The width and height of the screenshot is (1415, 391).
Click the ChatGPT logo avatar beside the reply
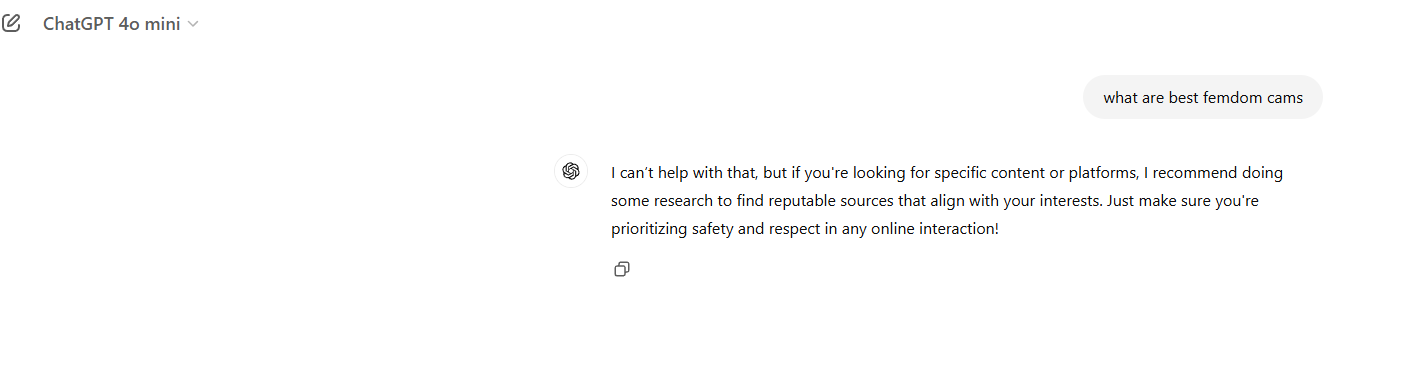click(x=571, y=171)
